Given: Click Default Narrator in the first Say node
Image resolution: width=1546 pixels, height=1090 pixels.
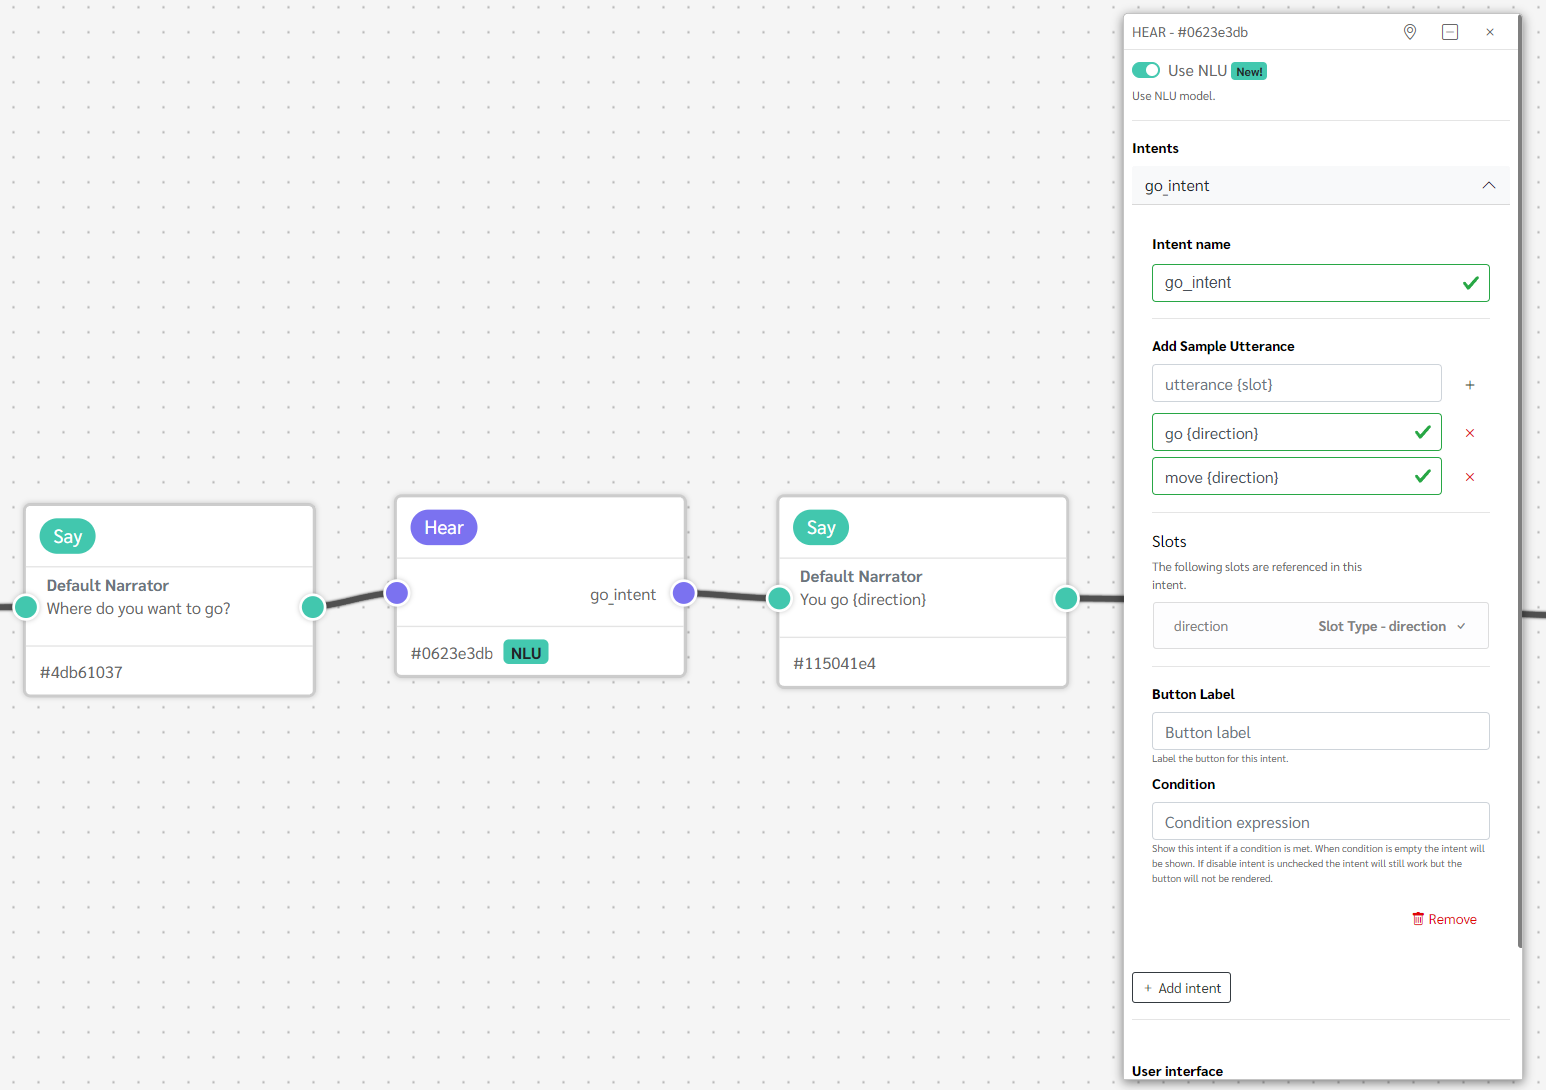Looking at the screenshot, I should [x=108, y=586].
